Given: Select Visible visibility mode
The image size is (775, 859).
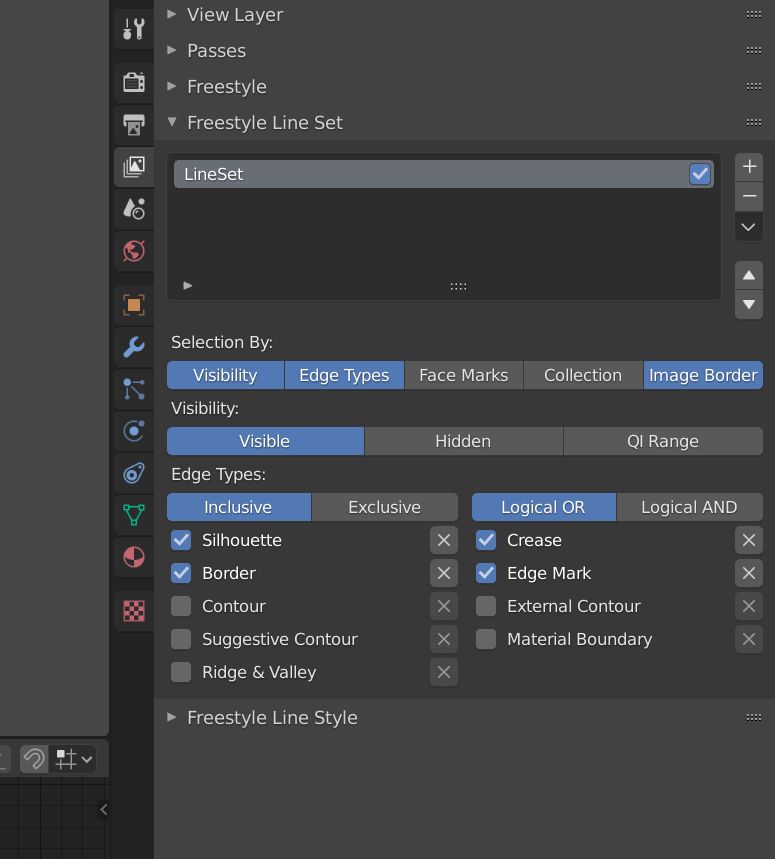Looking at the screenshot, I should tap(265, 441).
